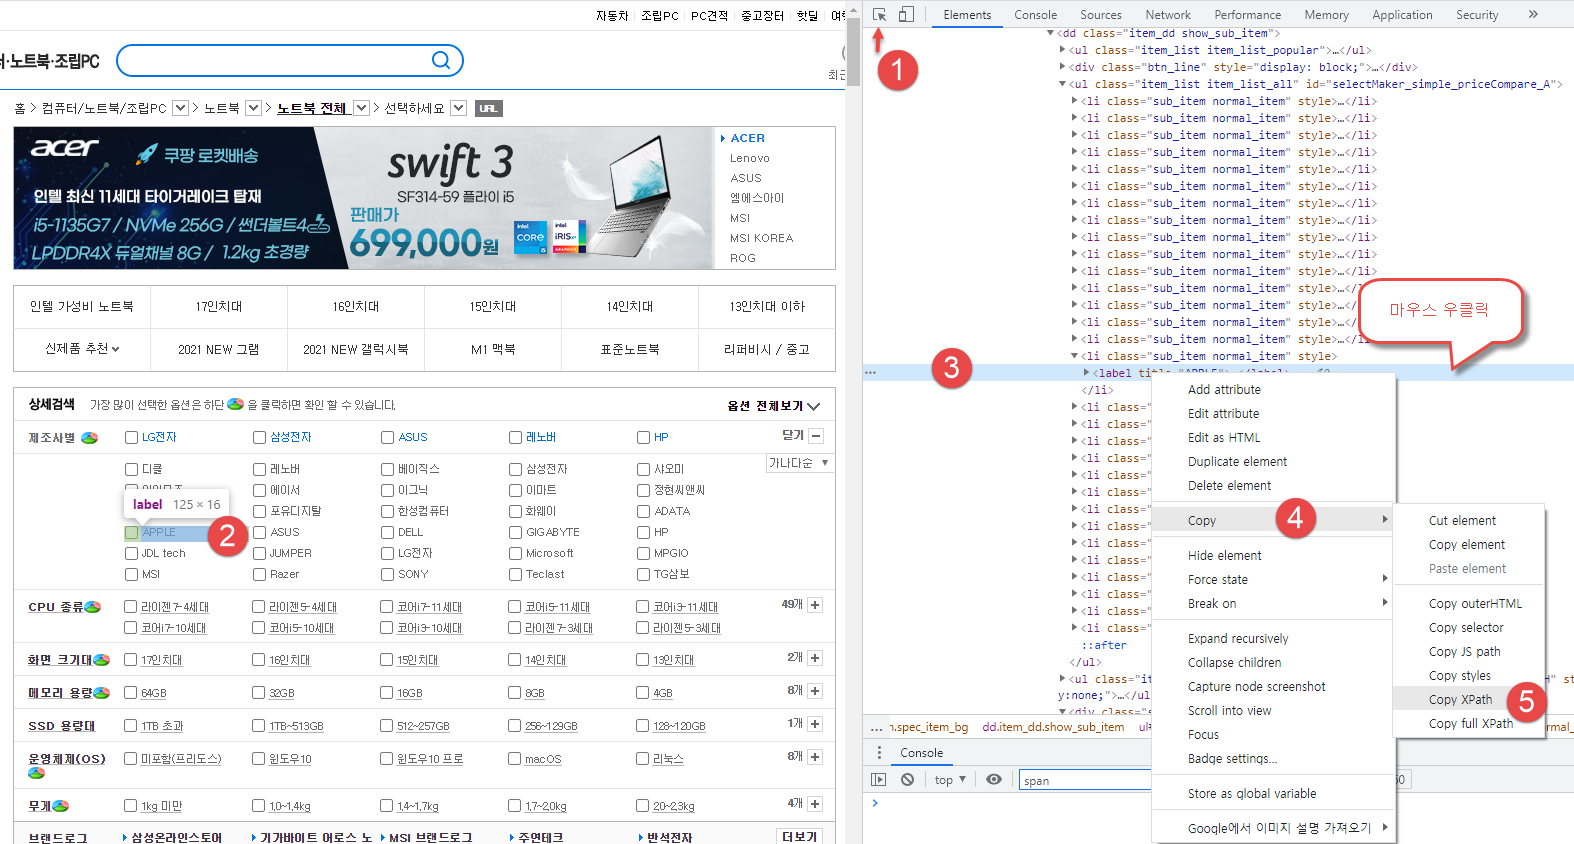The image size is (1574, 844).
Task: Click the pie chart icon in the 상세검색 hint
Action: 235,404
